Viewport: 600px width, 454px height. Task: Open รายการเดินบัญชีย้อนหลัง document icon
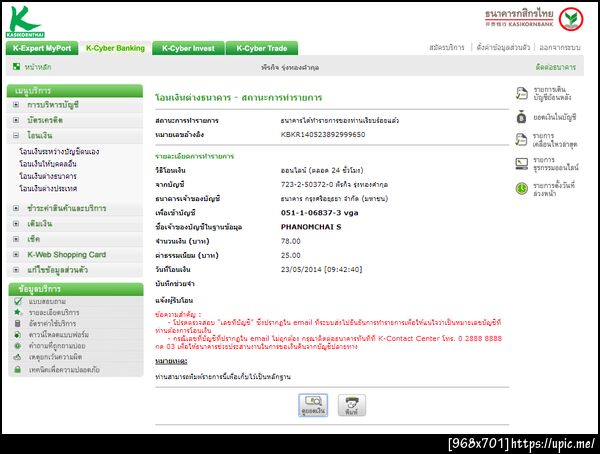(x=522, y=93)
